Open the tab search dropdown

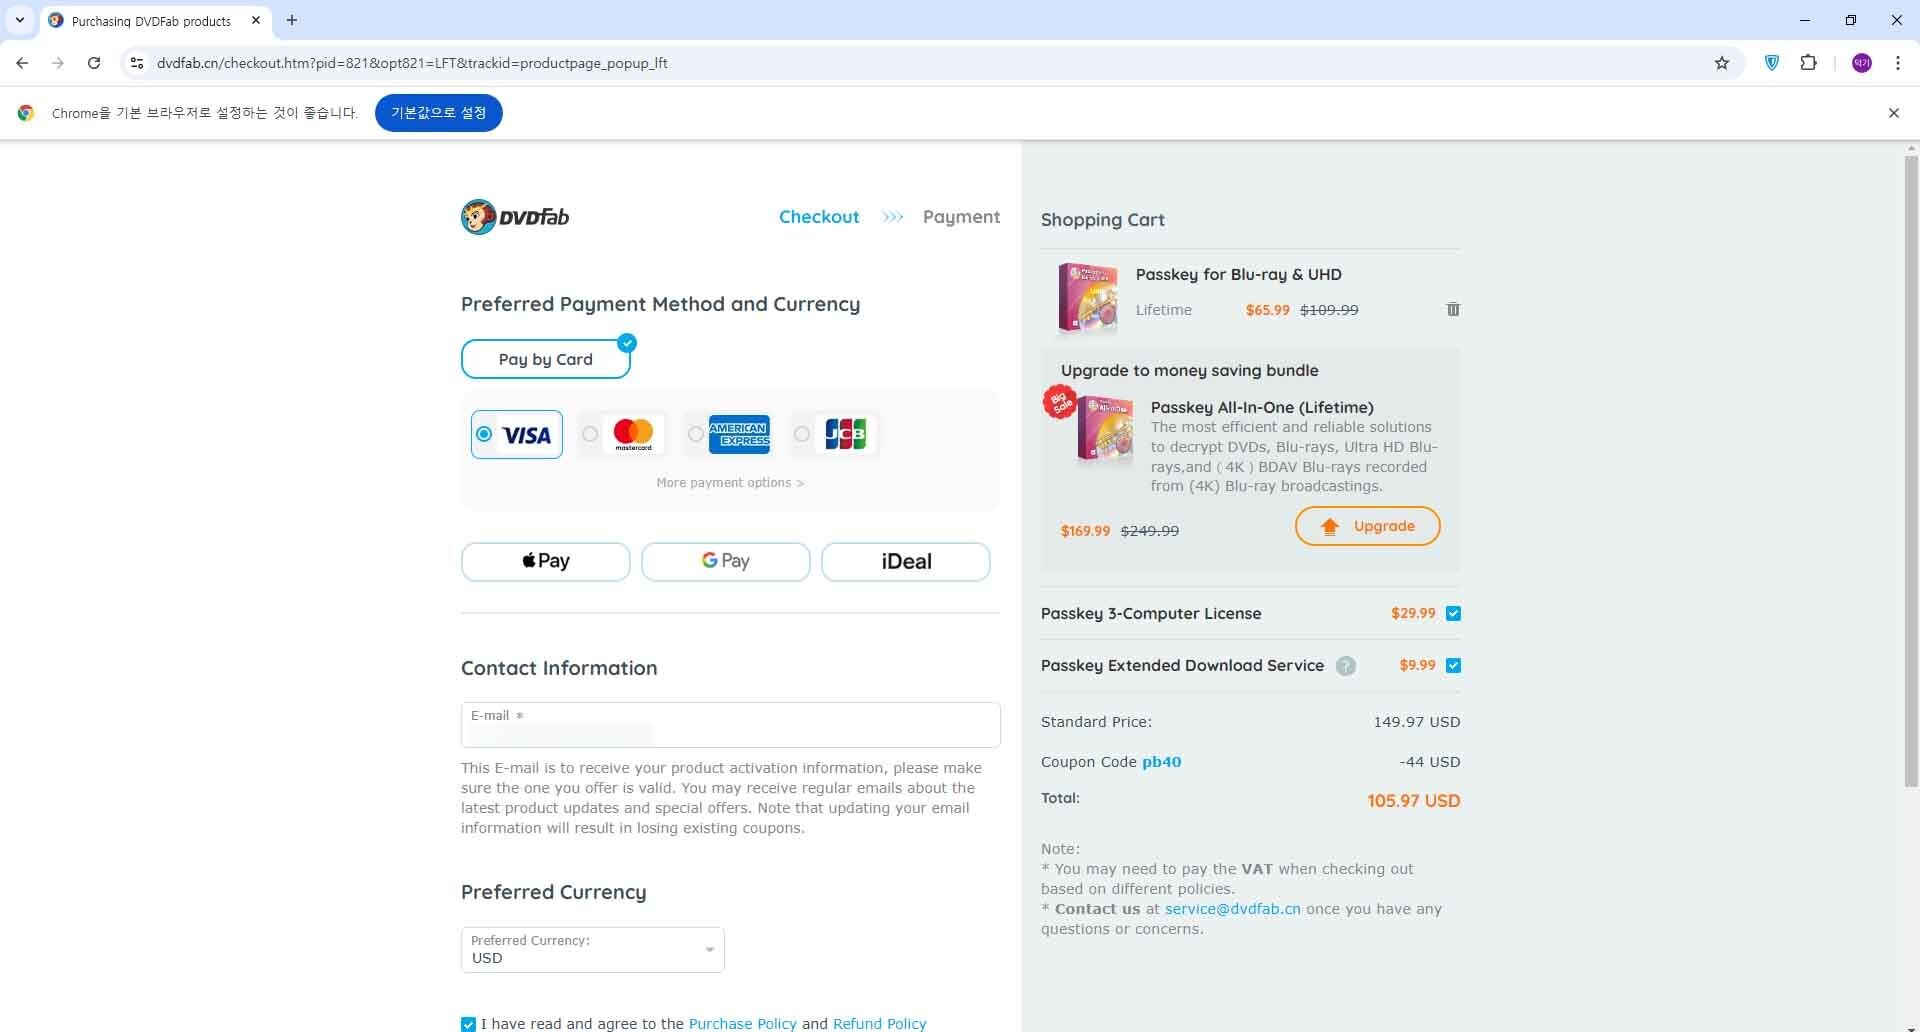[x=20, y=20]
